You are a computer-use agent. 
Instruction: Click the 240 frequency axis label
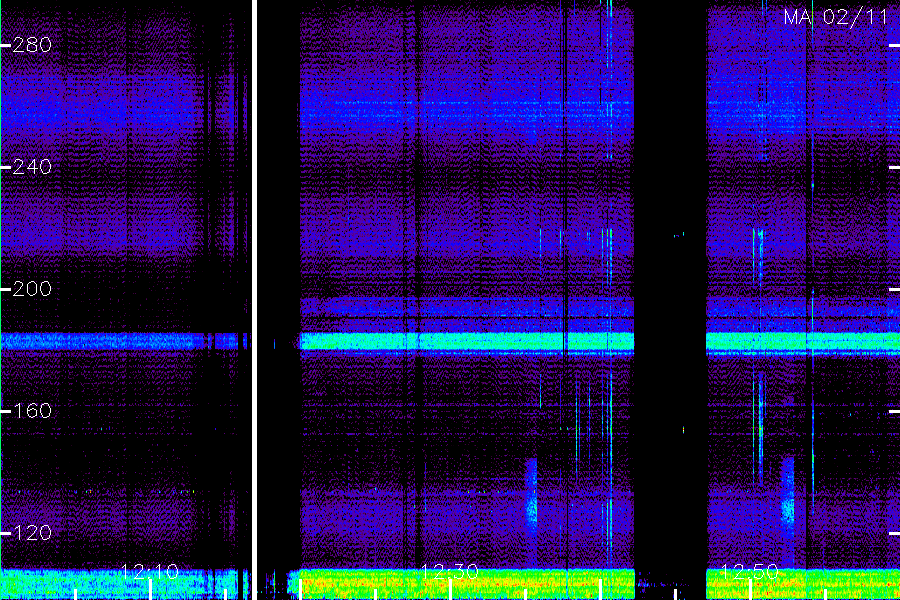click(32, 167)
